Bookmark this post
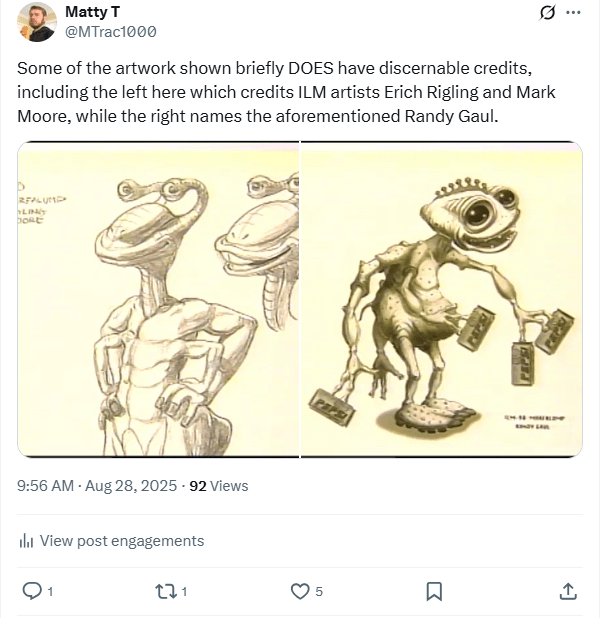The image size is (602, 618). pos(434,591)
